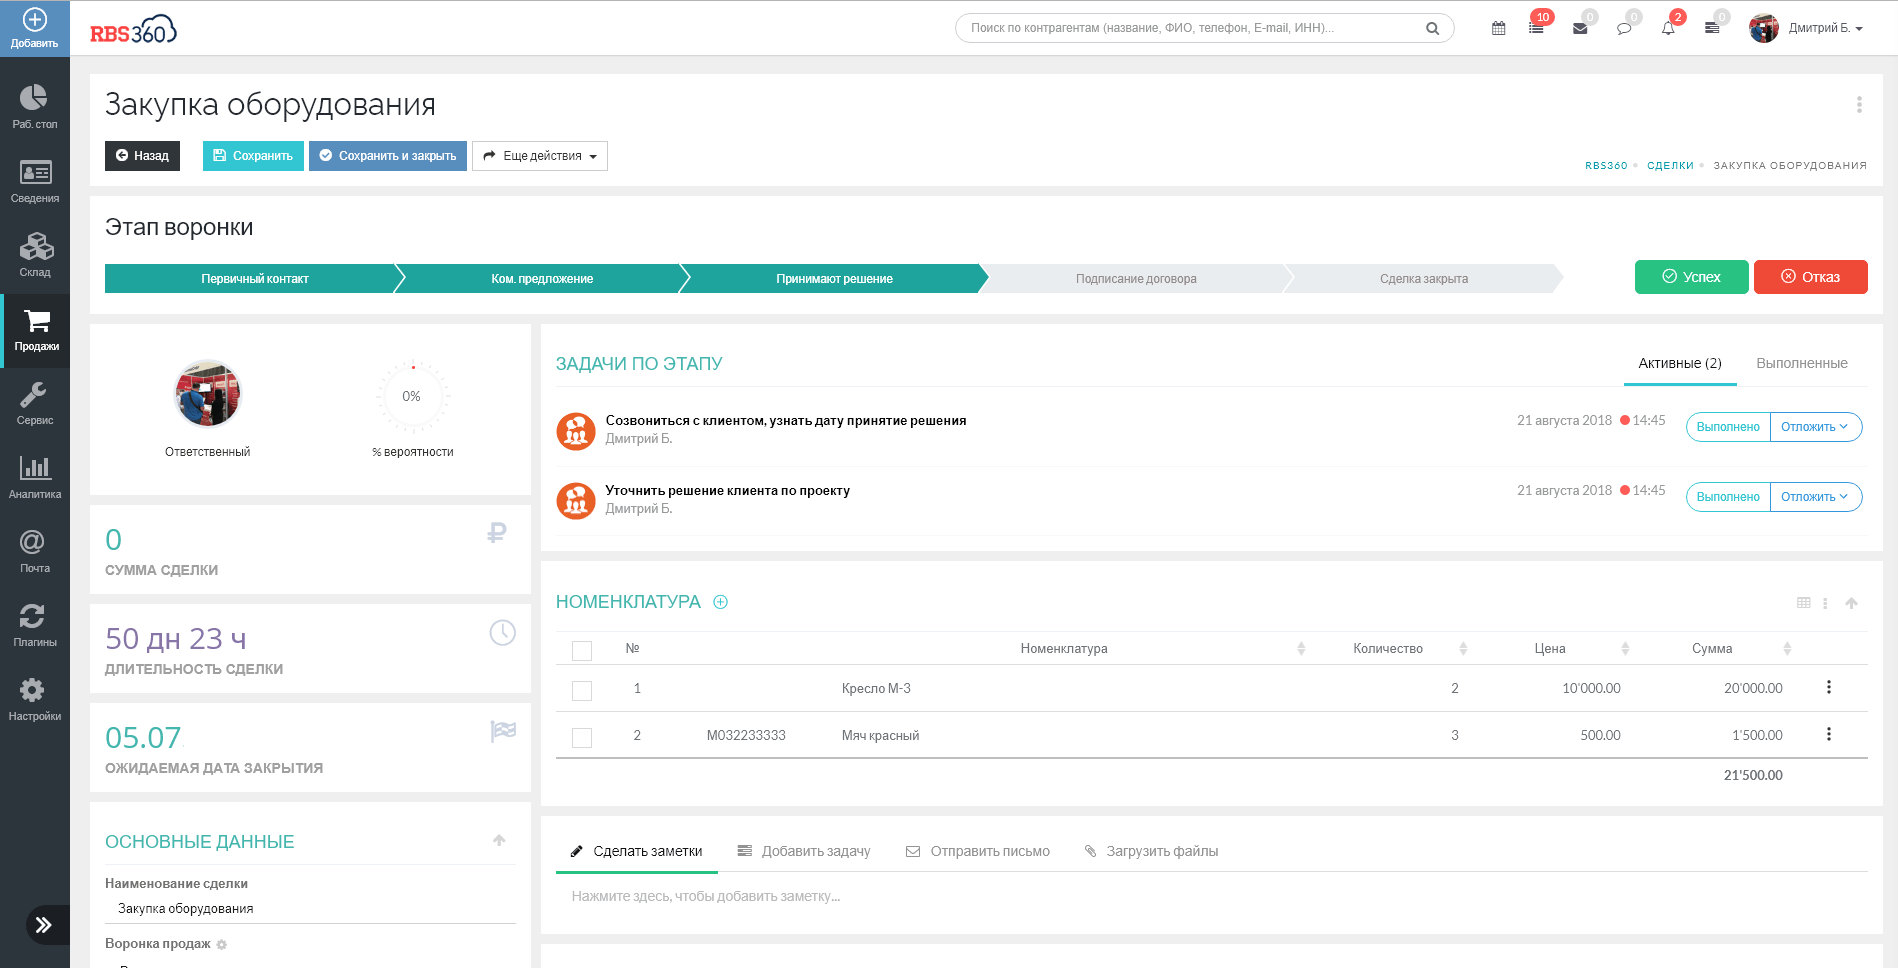Open the Номенклатура panel three-dot menu
The width and height of the screenshot is (1898, 968).
(1825, 603)
